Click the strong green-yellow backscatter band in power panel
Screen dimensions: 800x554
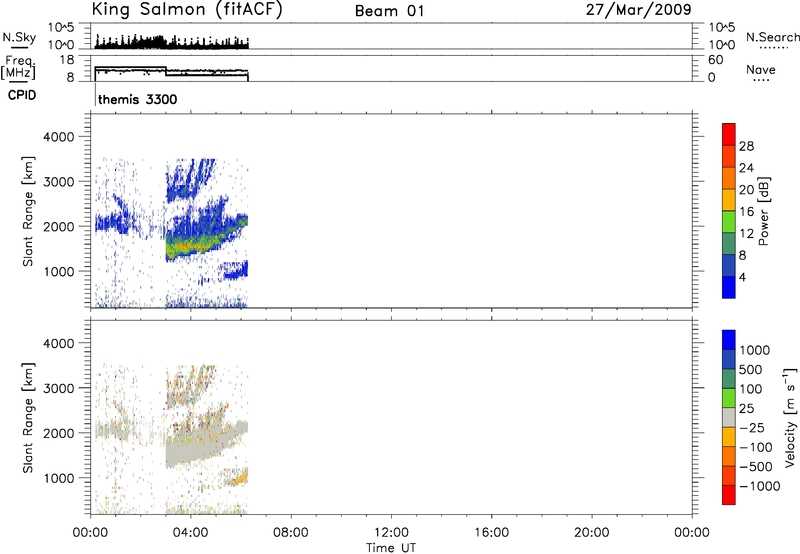[x=194, y=246]
